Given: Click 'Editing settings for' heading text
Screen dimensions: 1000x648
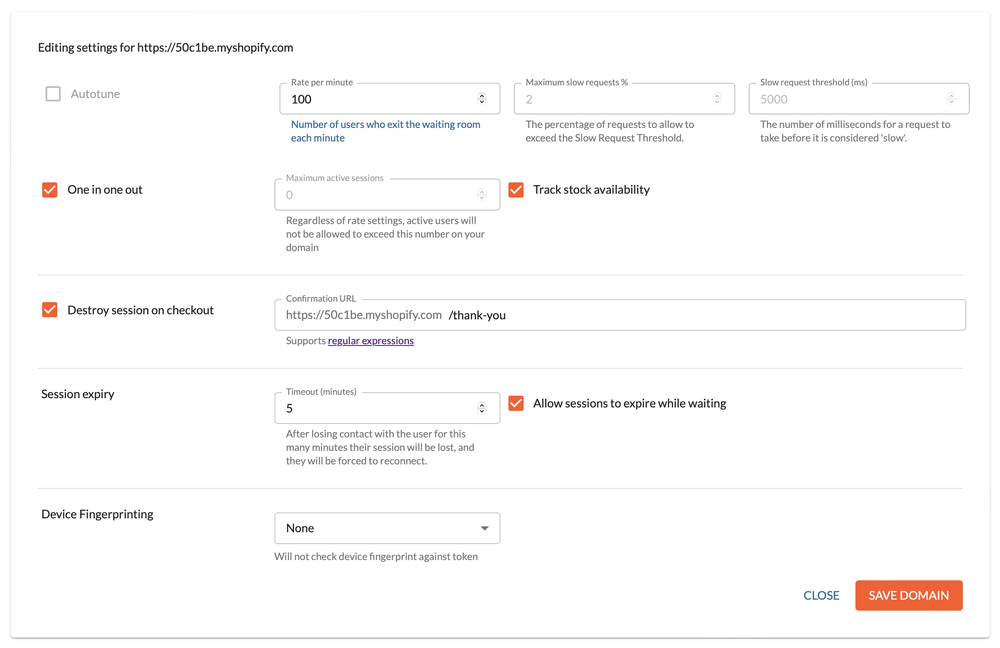Looking at the screenshot, I should (166, 47).
